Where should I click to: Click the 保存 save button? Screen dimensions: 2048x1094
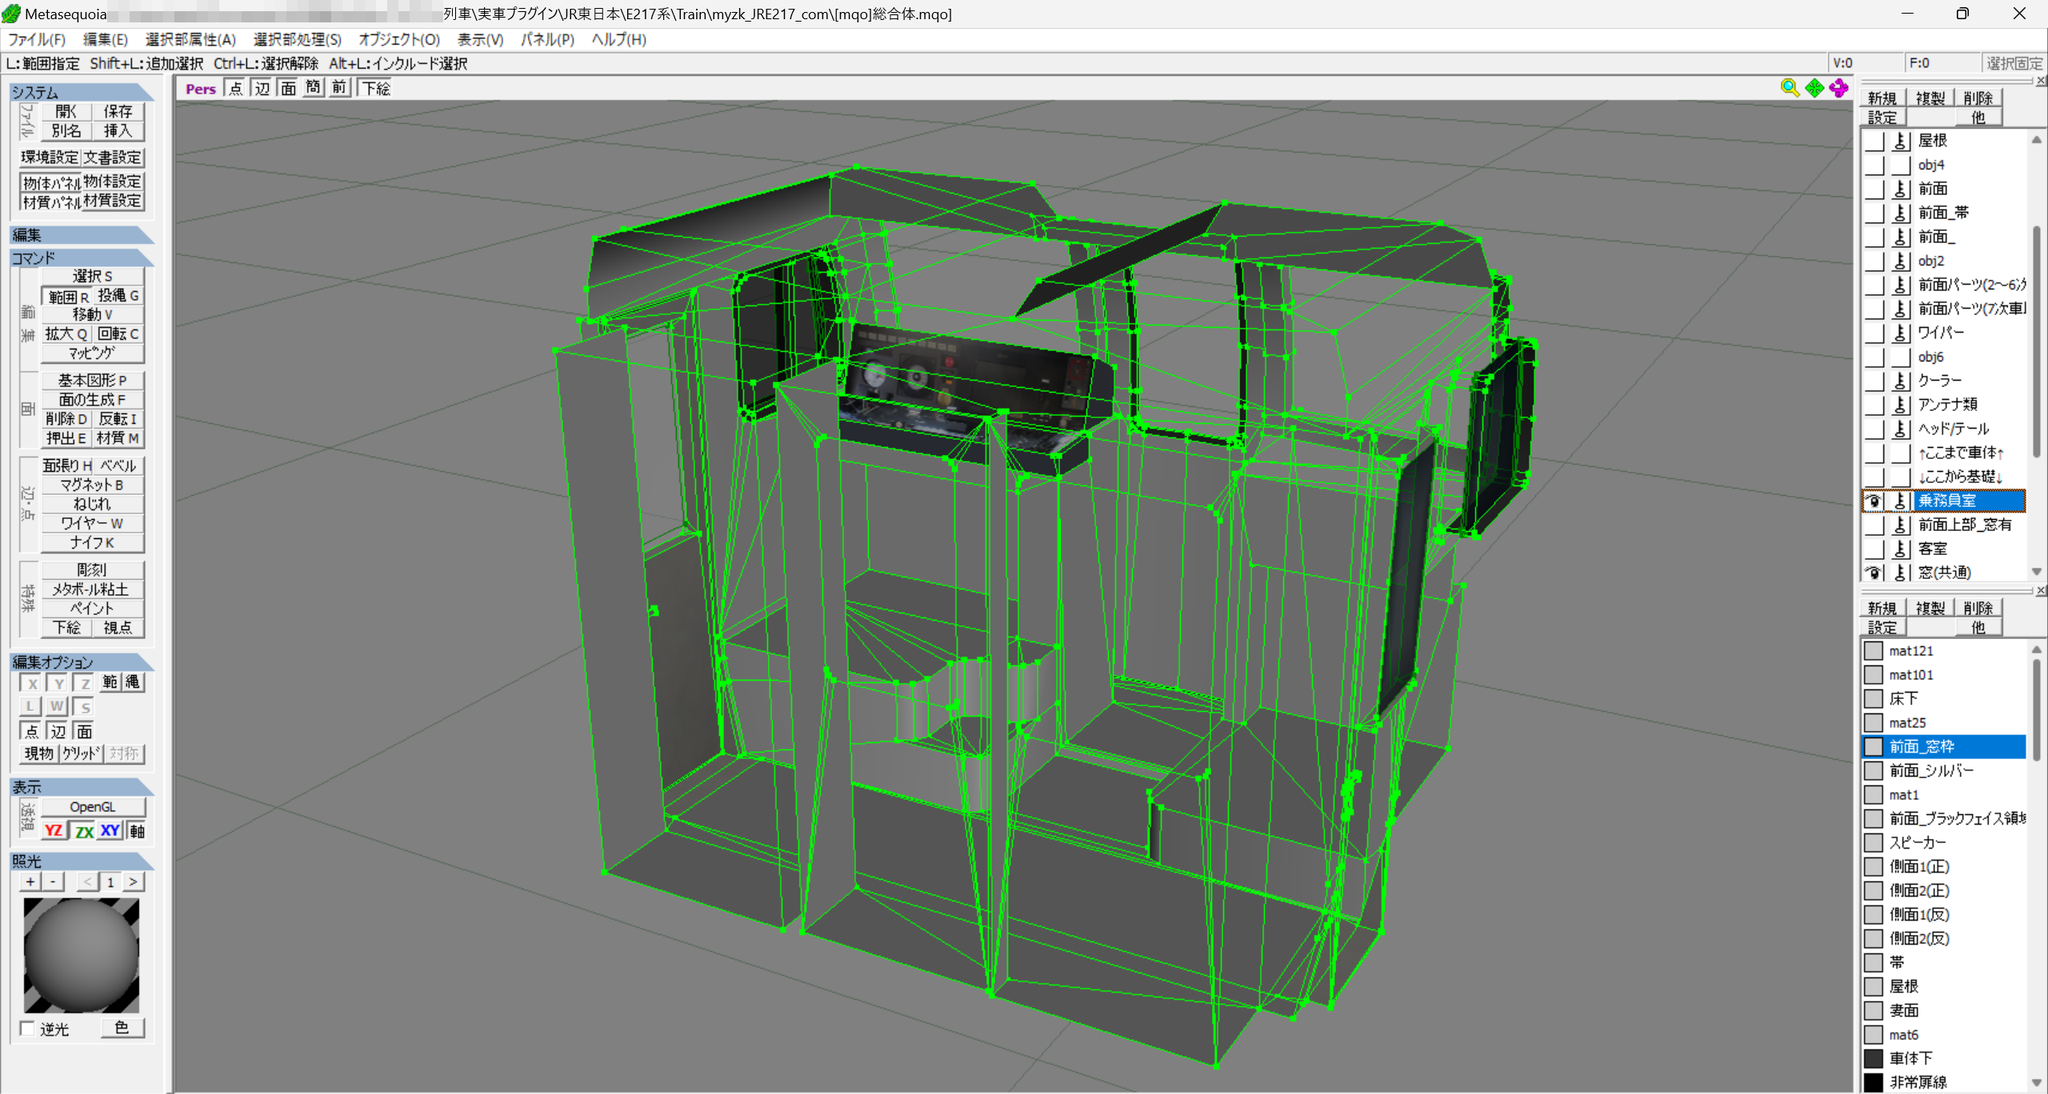point(118,111)
